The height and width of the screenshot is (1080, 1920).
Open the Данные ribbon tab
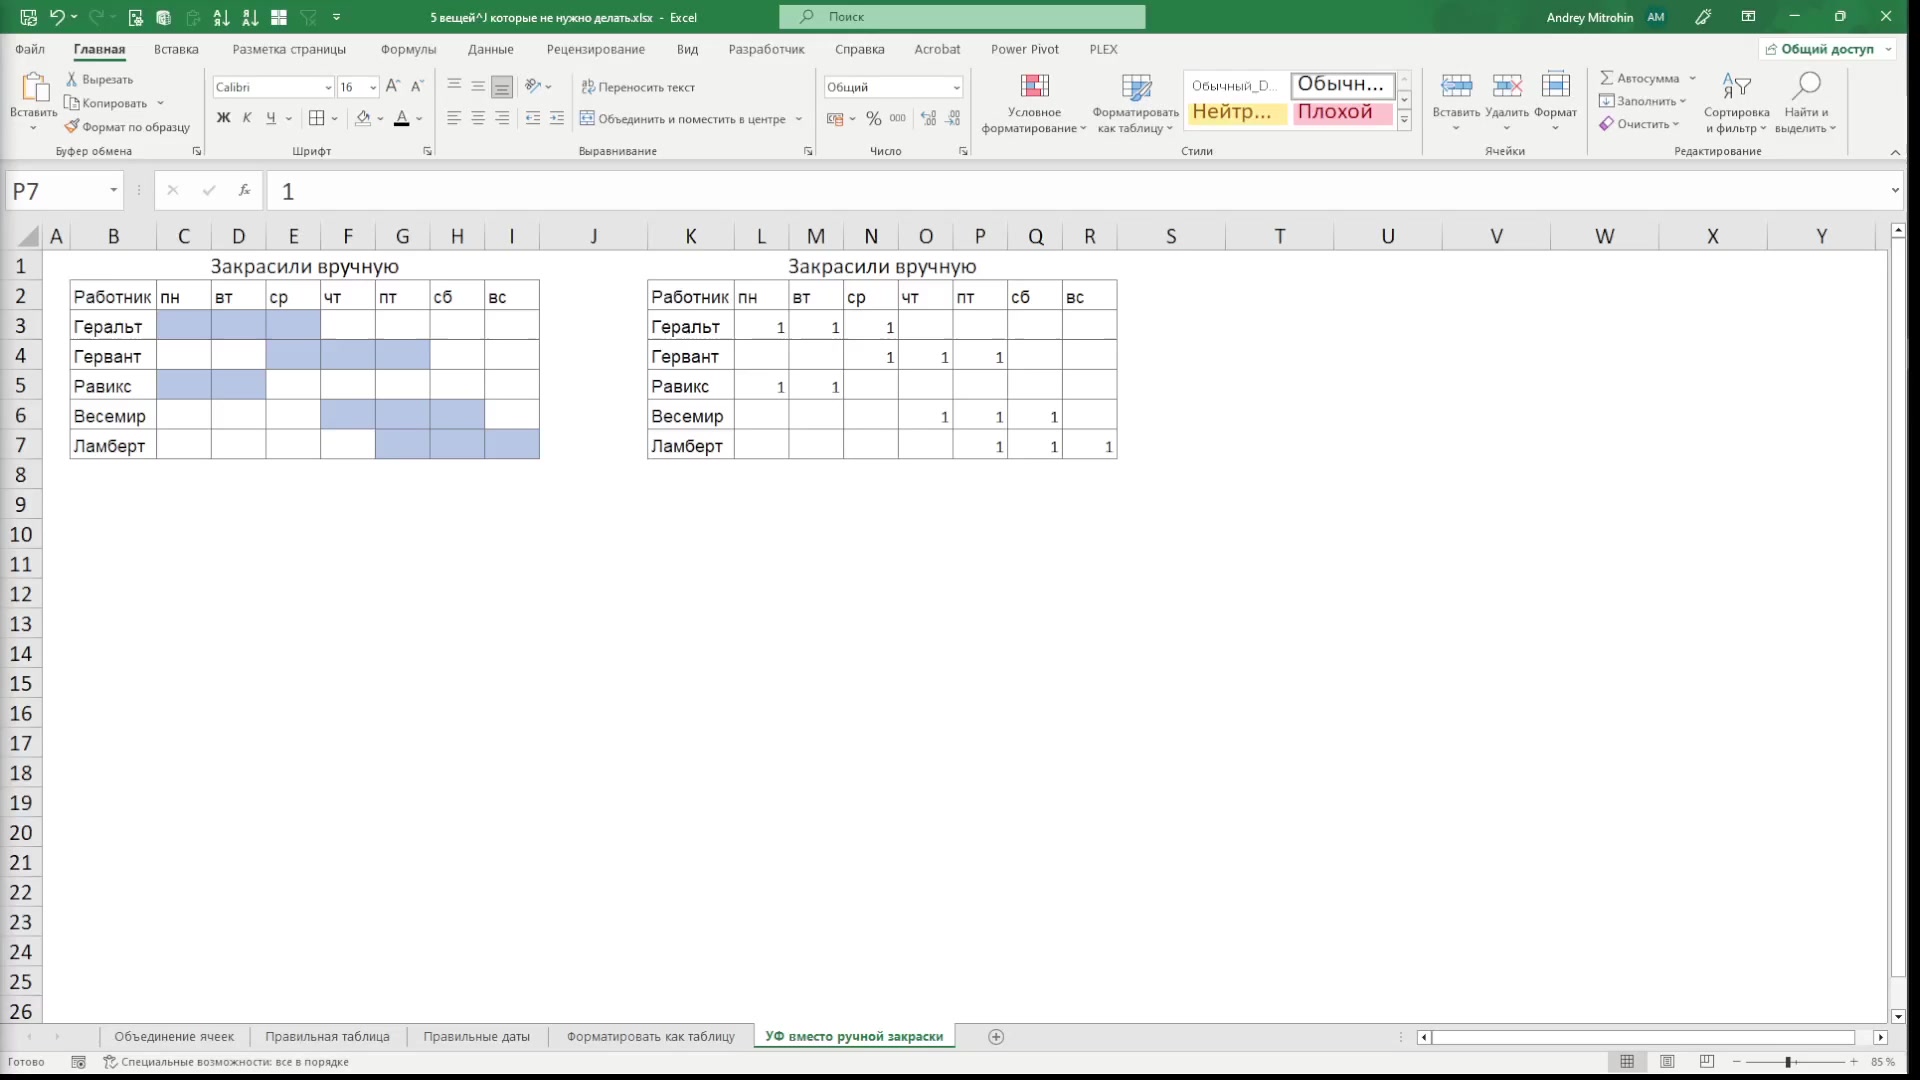490,49
